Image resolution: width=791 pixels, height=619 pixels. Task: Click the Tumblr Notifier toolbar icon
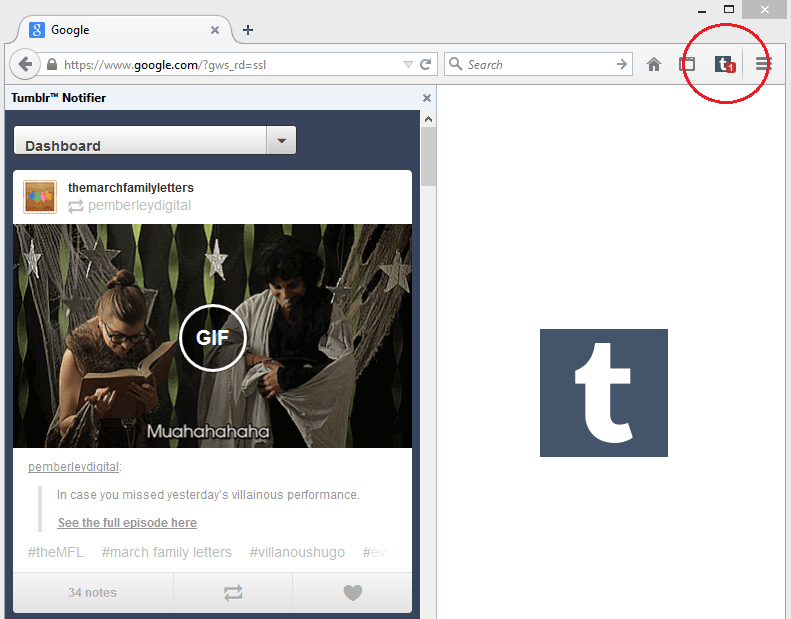725,65
